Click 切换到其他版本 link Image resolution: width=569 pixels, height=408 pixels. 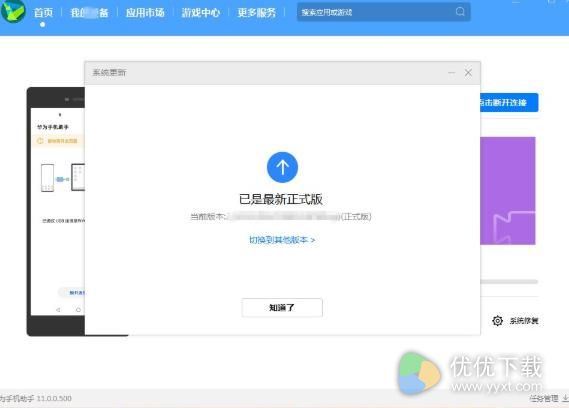coord(282,240)
